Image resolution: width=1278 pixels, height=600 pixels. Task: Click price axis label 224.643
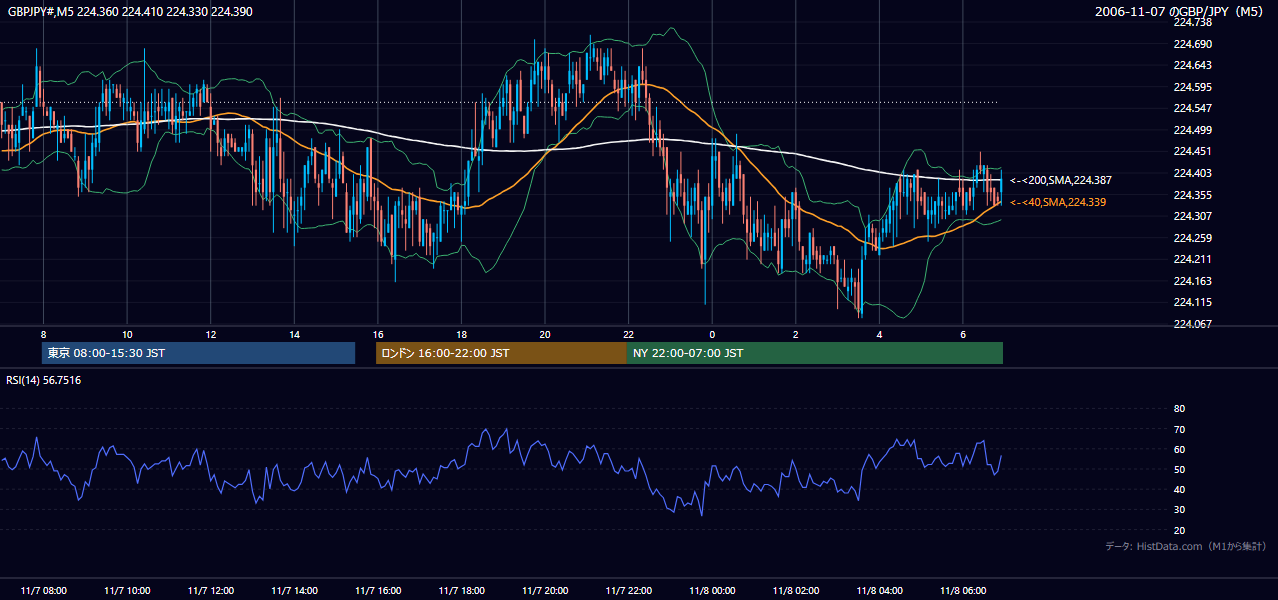pos(1192,65)
